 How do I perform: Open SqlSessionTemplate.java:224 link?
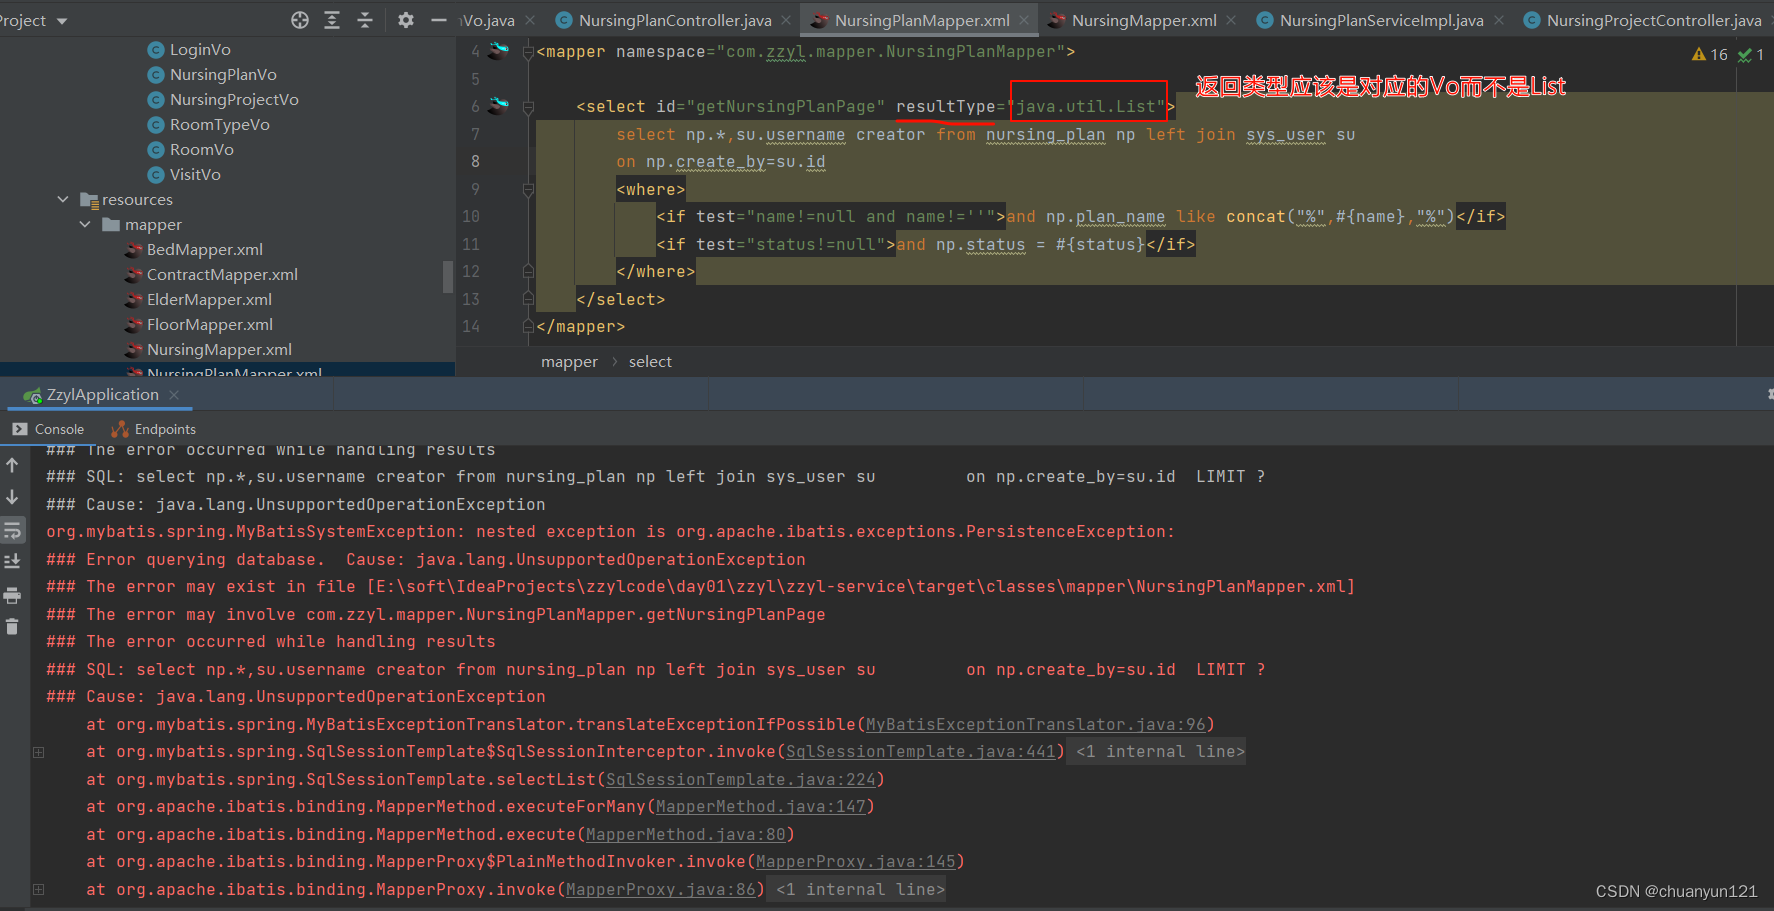point(740,779)
